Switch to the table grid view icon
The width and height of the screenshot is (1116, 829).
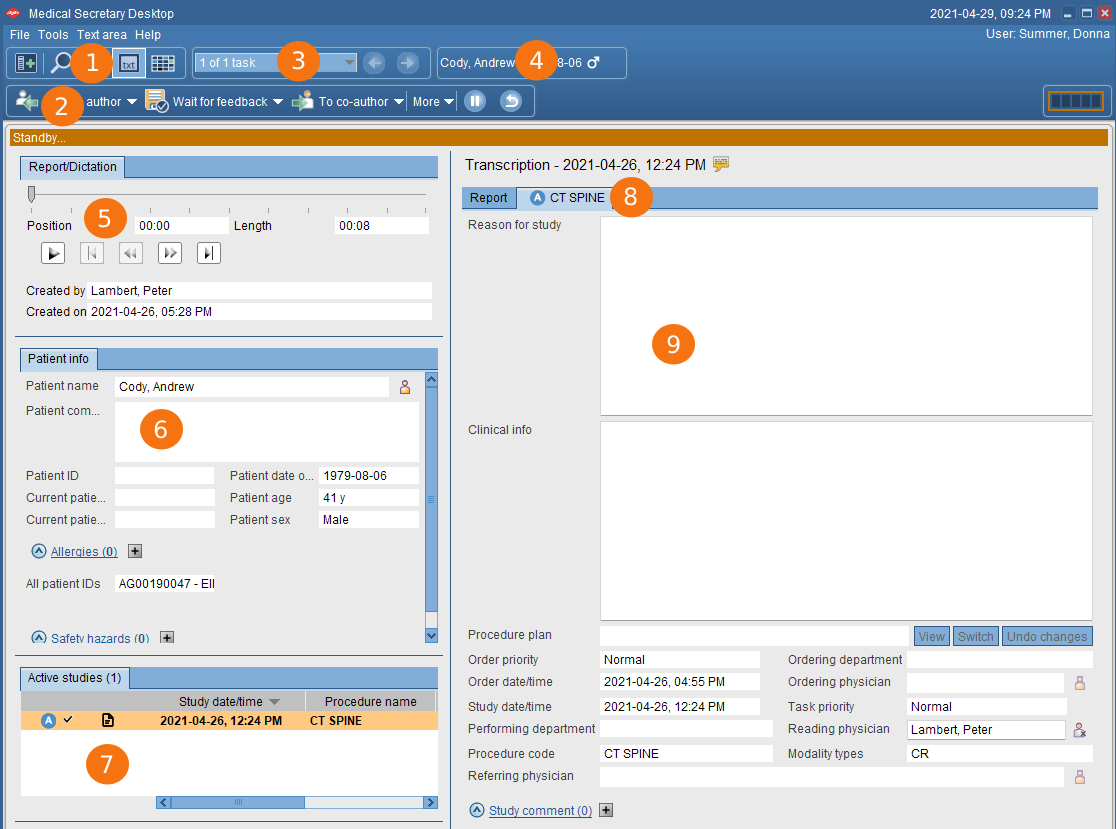[163, 64]
